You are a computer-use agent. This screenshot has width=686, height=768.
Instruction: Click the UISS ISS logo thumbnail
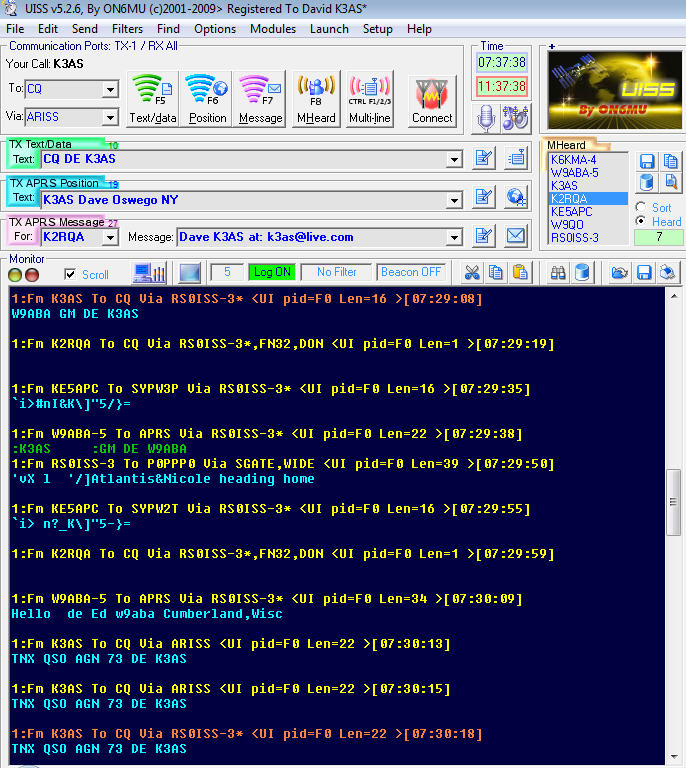[x=615, y=90]
